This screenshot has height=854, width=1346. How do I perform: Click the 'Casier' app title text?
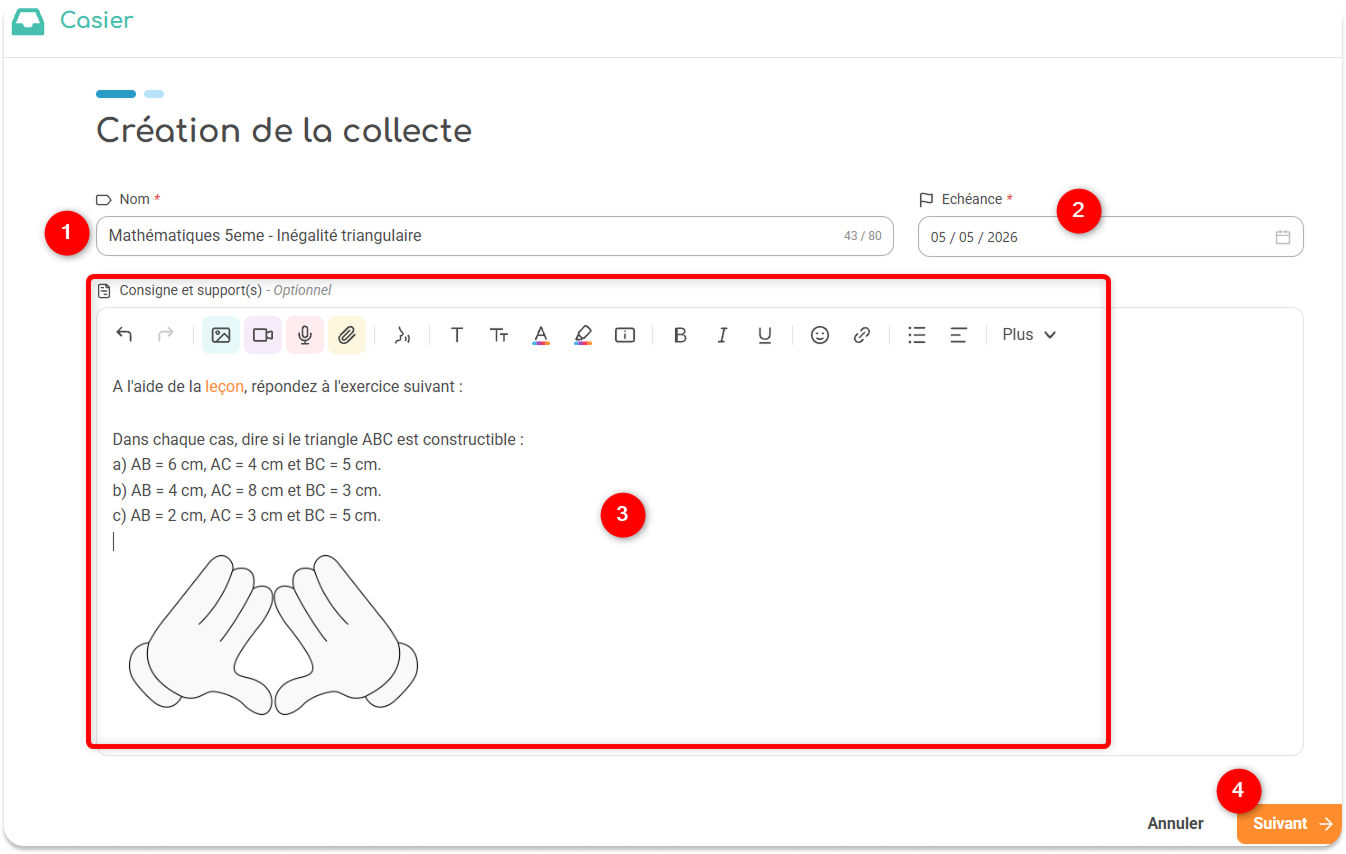(96, 20)
